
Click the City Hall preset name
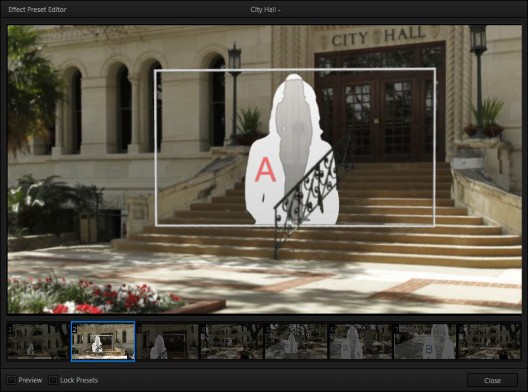(x=265, y=9)
